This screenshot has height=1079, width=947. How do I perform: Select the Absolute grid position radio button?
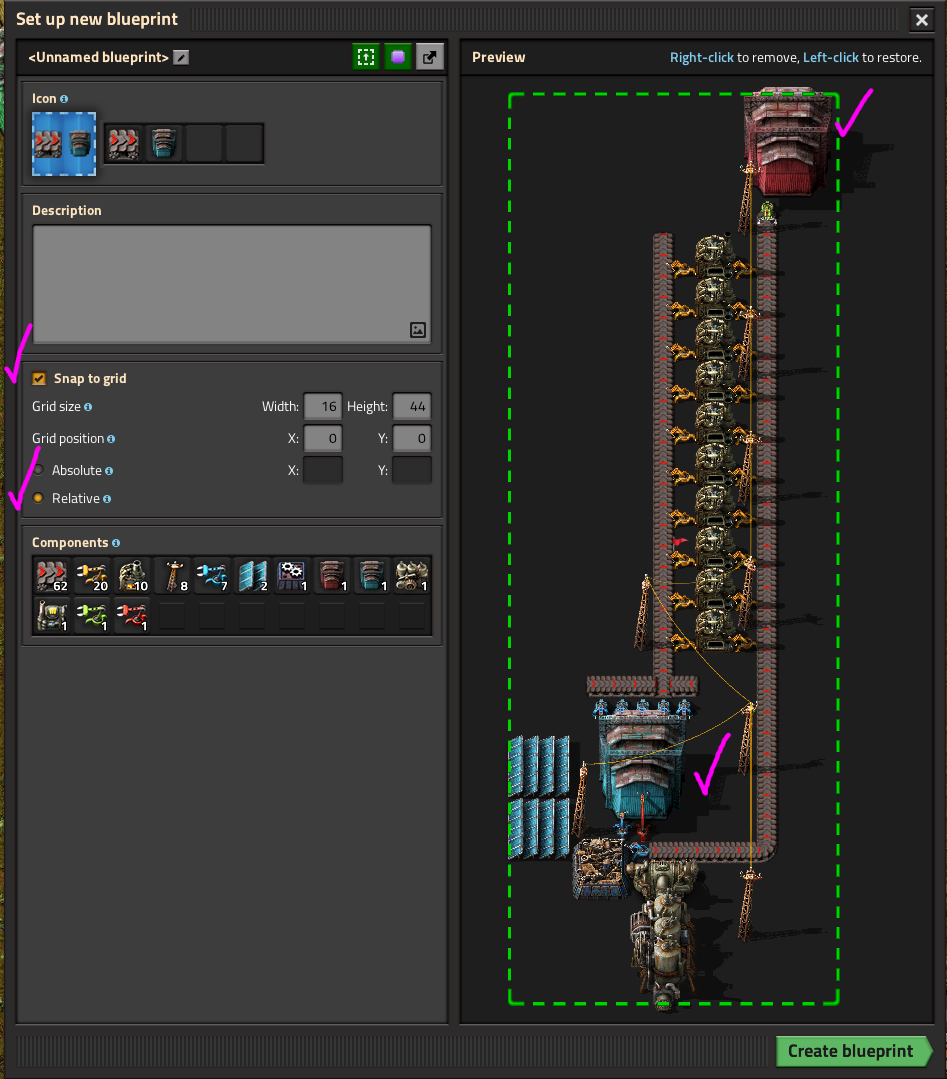(39, 470)
